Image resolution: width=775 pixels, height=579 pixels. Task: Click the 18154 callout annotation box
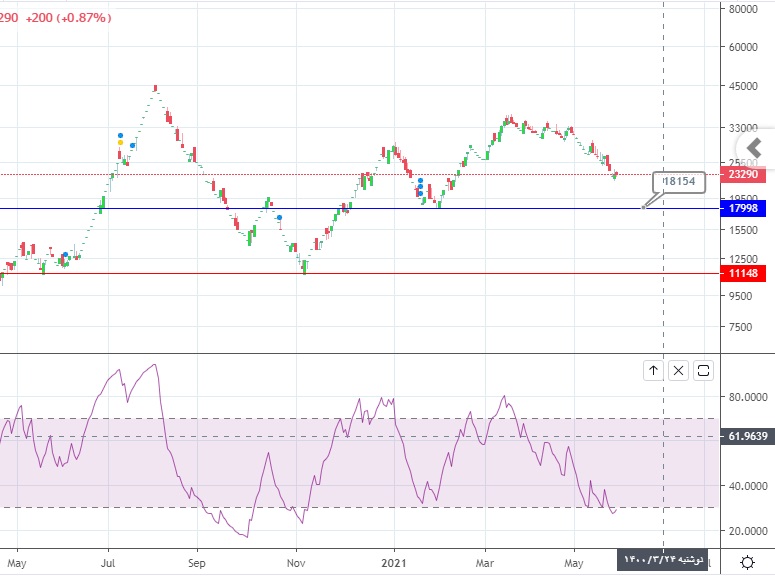click(x=679, y=181)
